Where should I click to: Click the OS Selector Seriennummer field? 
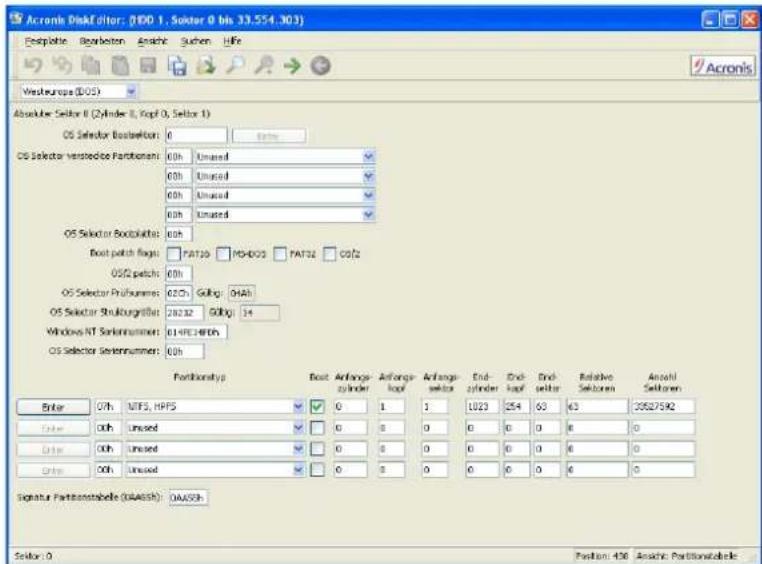coord(185,351)
